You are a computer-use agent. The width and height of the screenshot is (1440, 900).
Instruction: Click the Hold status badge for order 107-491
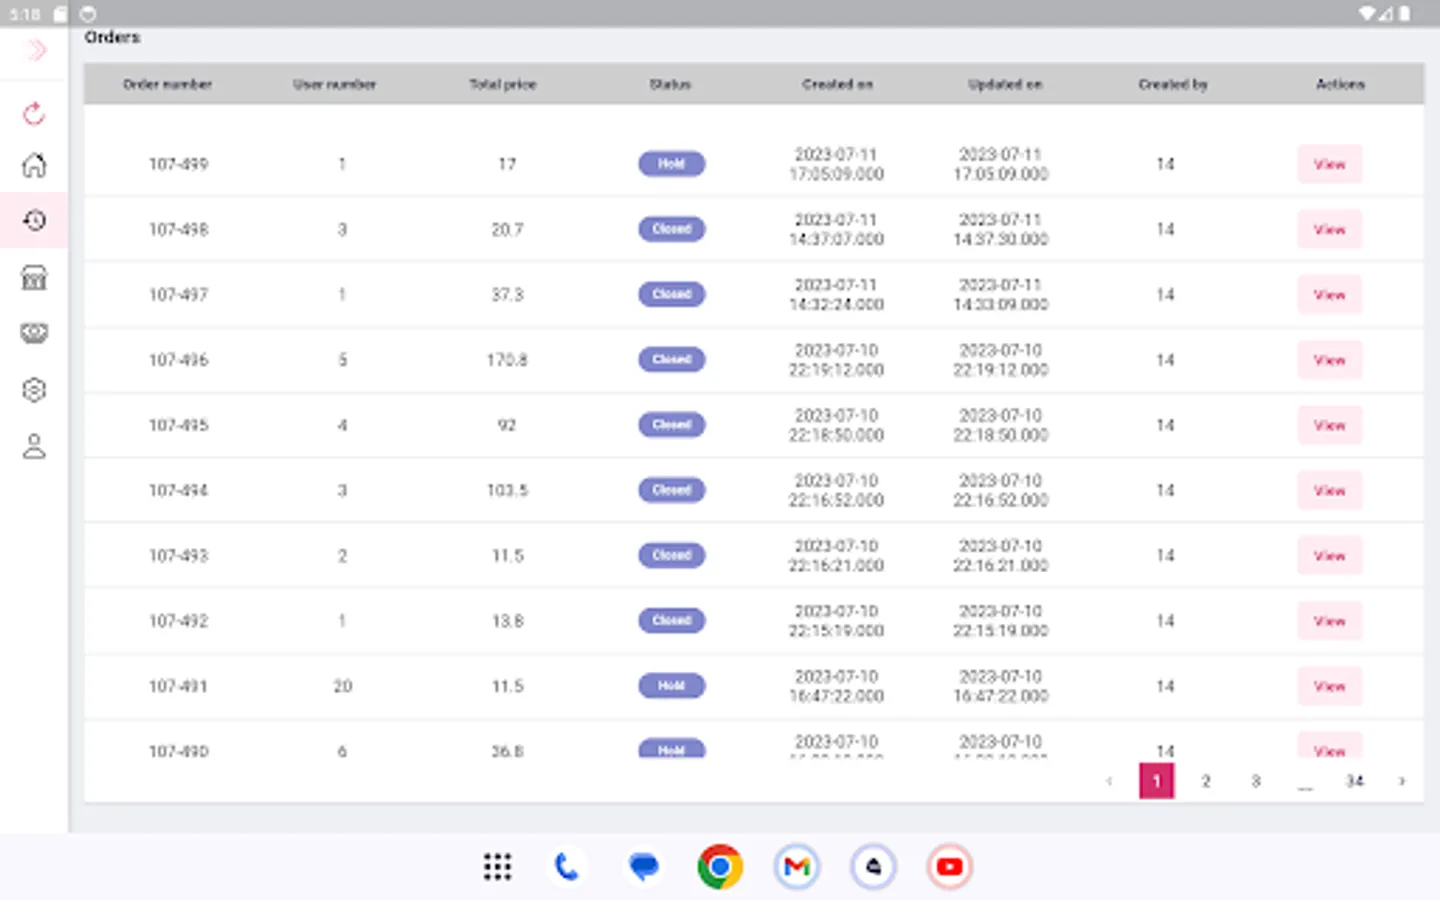point(672,686)
